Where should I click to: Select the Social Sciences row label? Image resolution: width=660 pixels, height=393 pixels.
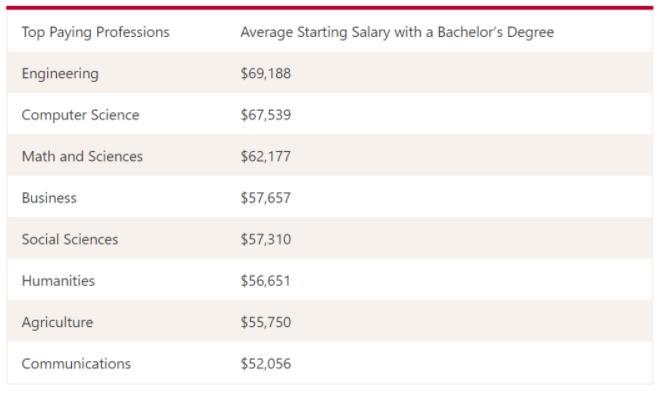70,239
